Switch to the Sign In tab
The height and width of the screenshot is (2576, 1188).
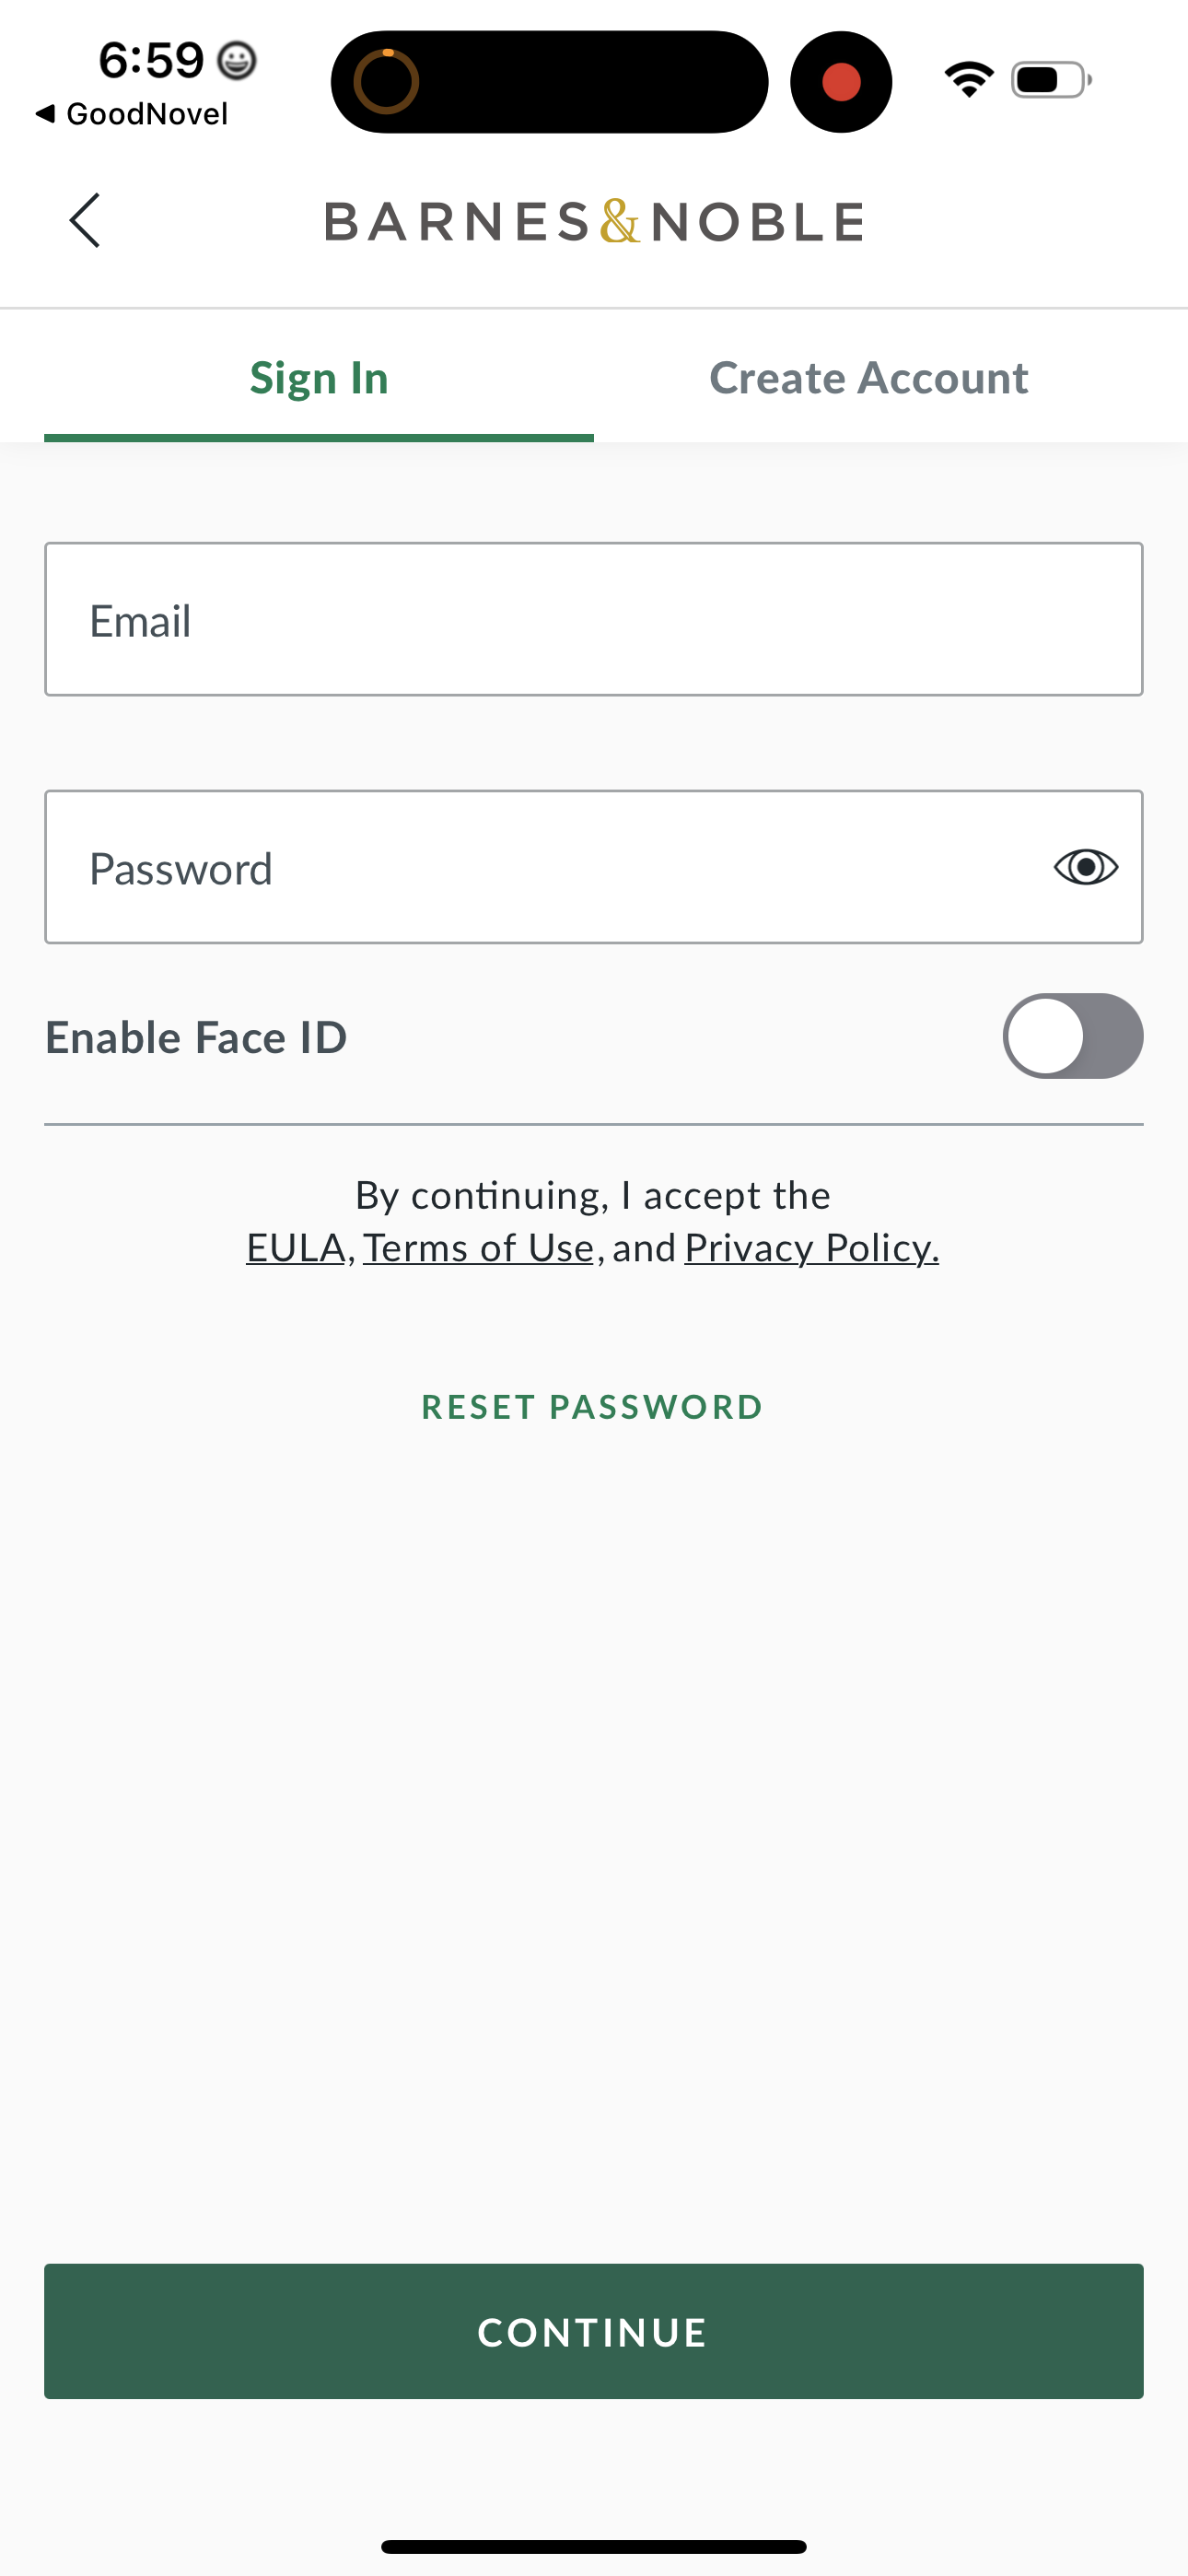click(x=319, y=379)
